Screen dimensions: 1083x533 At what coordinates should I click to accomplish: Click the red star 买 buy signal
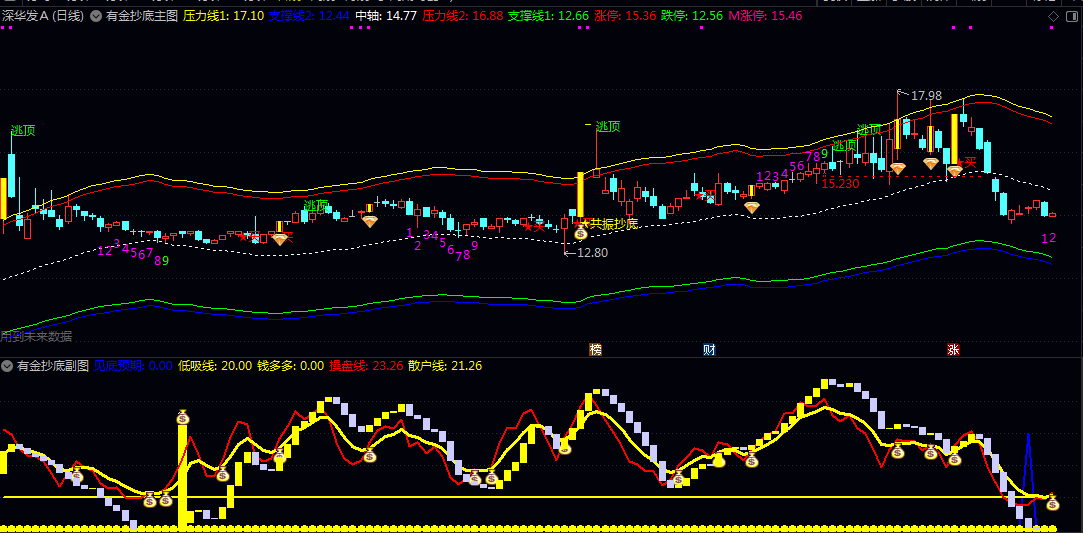[x=966, y=162]
